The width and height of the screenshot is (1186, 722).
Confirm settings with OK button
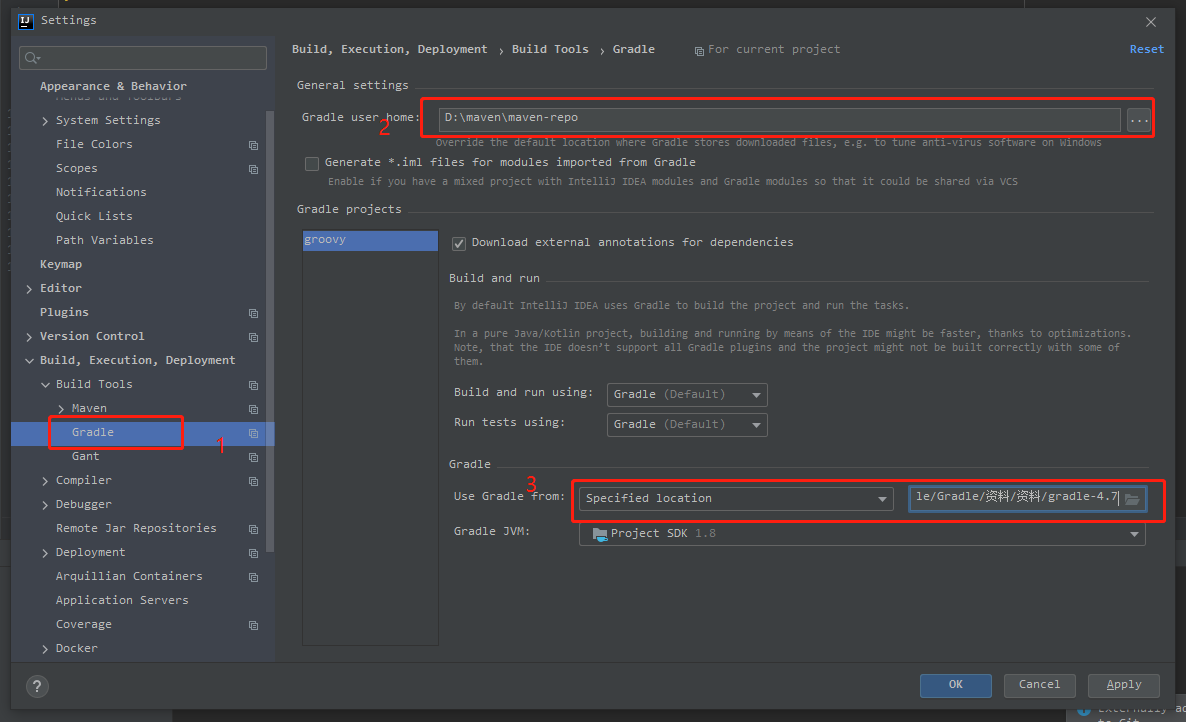click(955, 686)
